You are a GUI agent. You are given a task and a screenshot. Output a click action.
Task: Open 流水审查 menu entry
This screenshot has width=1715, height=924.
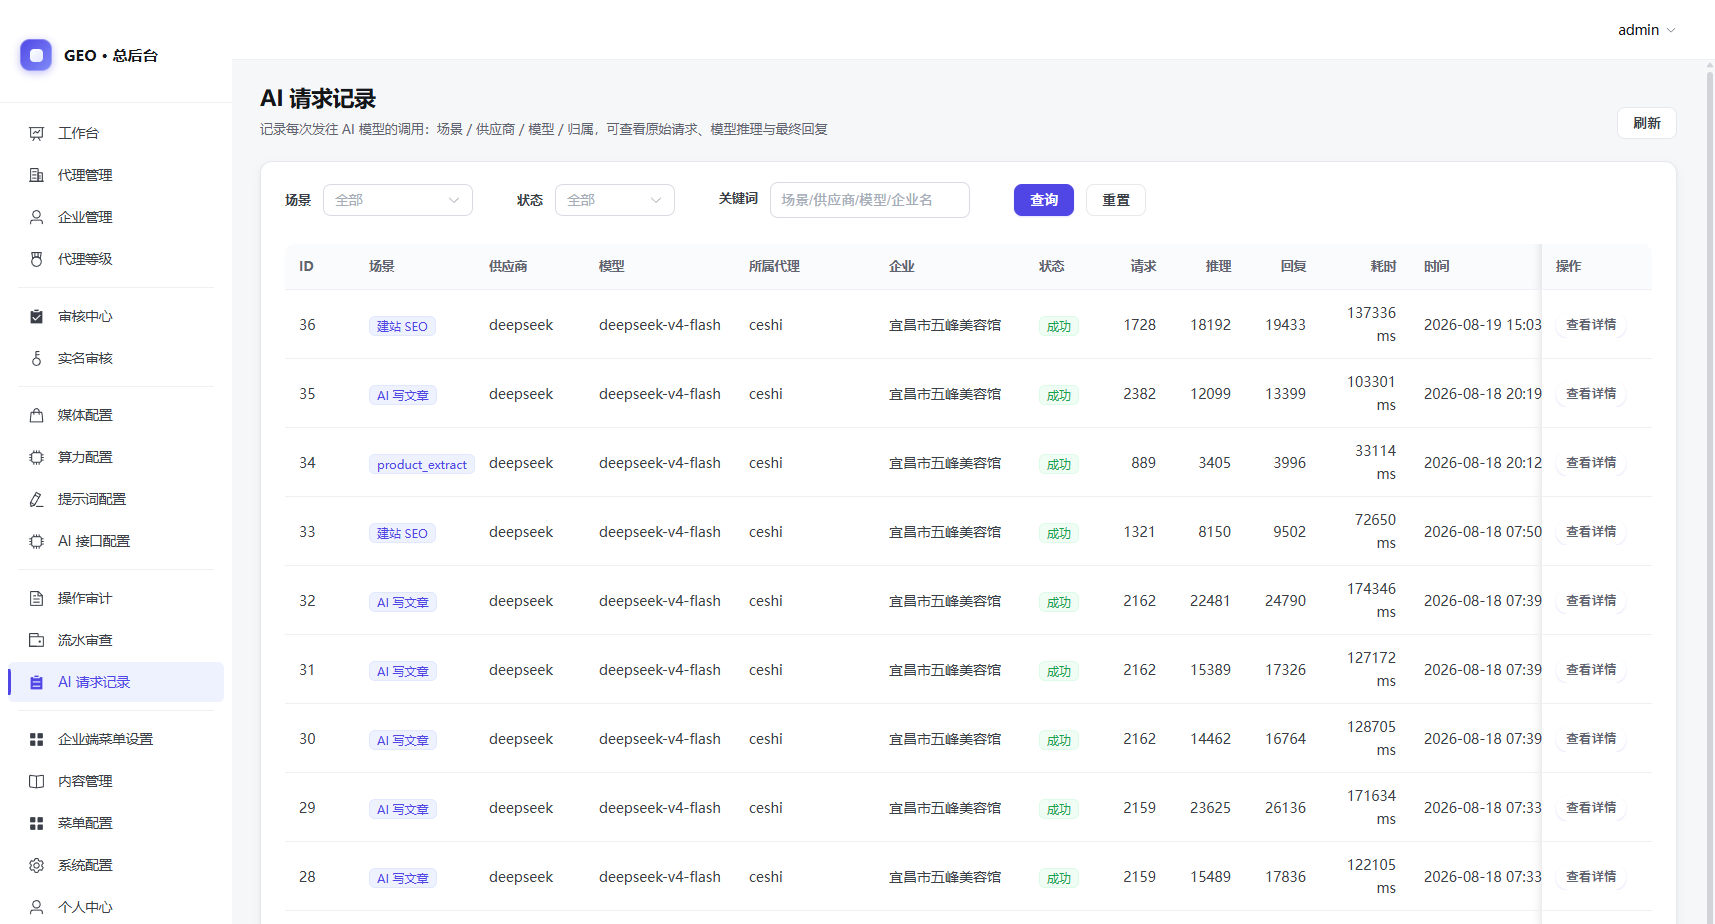[x=116, y=640]
